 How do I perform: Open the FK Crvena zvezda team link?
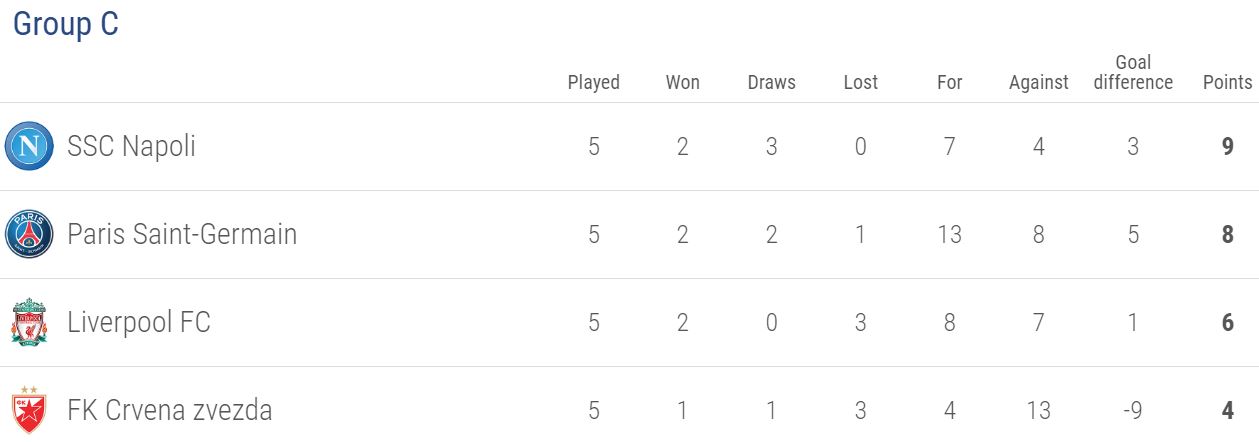[169, 410]
